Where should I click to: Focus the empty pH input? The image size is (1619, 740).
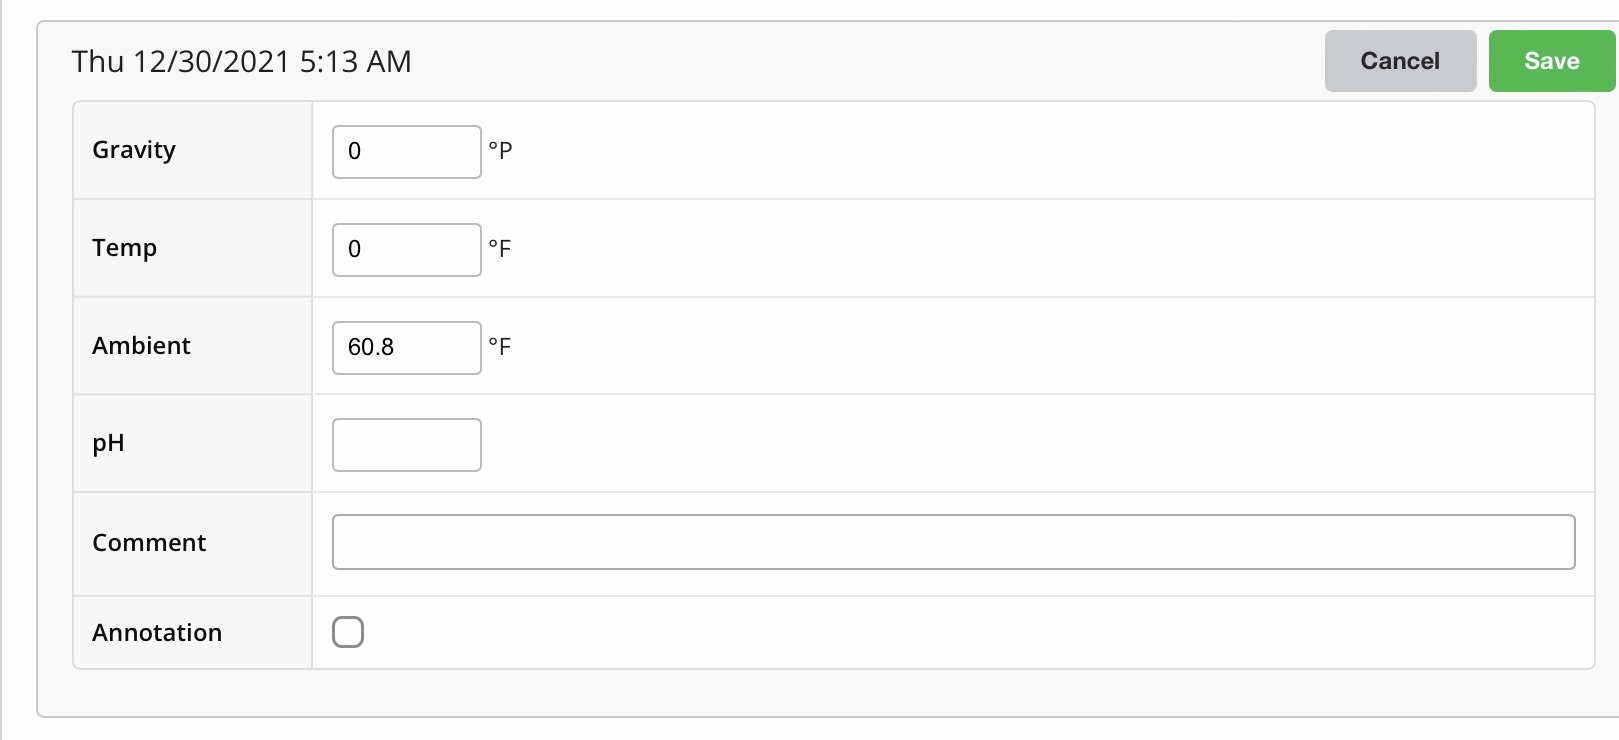(x=406, y=445)
